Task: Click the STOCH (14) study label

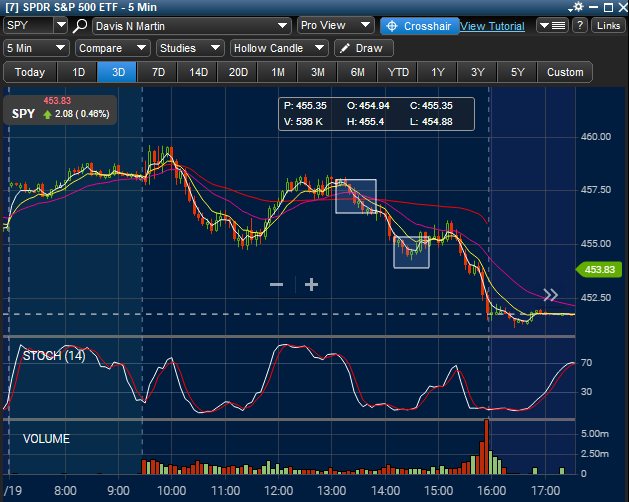Action: click(54, 356)
